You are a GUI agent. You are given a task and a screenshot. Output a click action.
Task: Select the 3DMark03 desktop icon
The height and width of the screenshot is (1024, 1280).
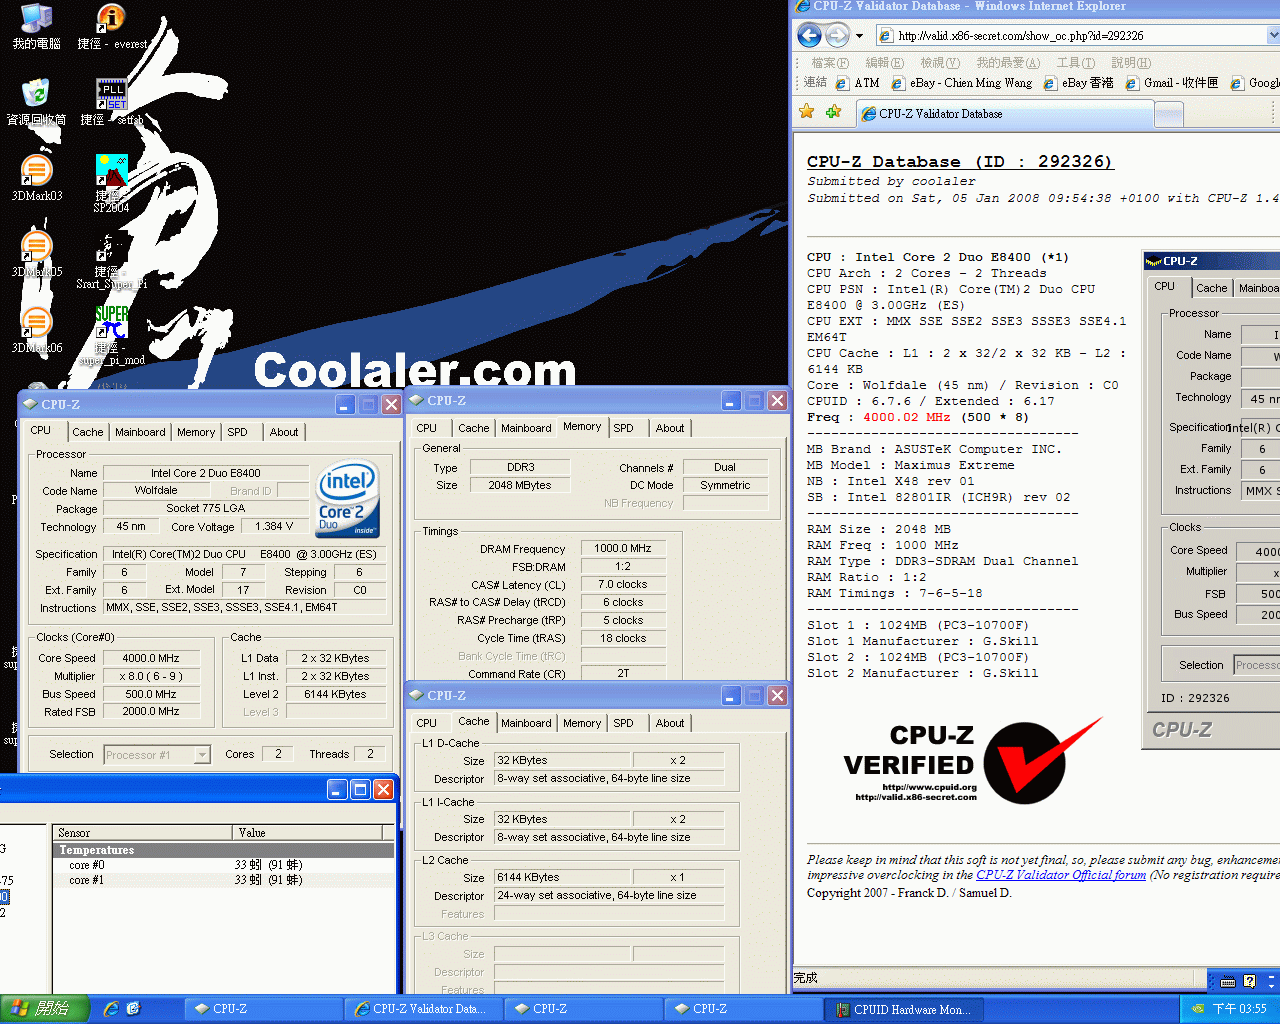click(x=36, y=178)
